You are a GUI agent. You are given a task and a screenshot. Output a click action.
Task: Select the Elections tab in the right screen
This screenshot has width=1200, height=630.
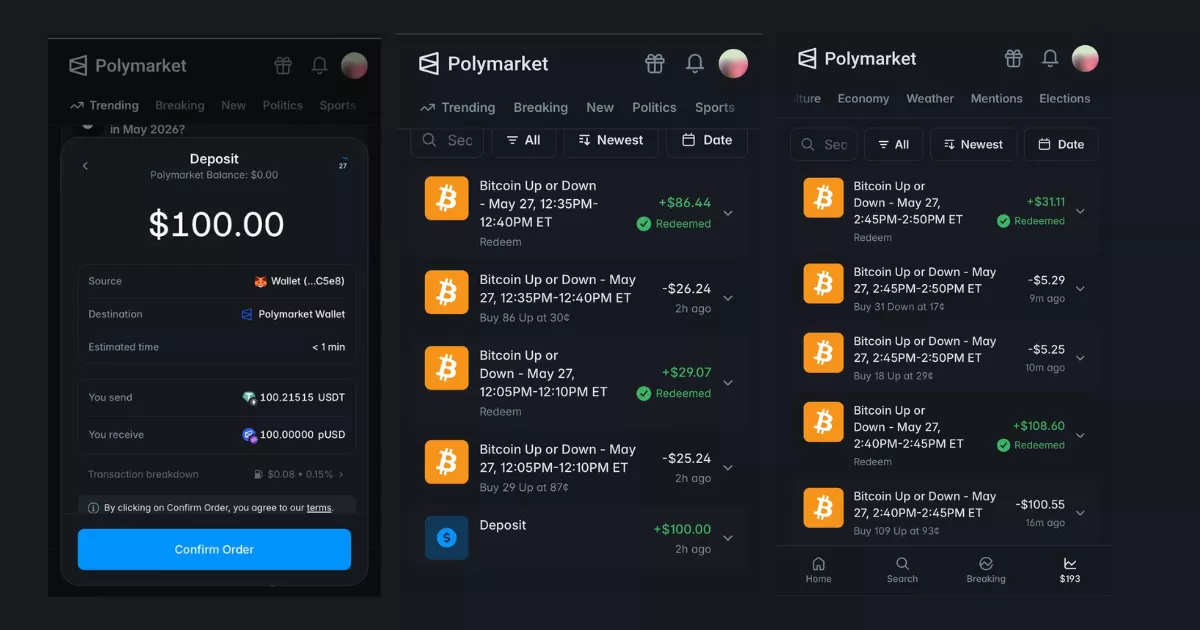1064,98
